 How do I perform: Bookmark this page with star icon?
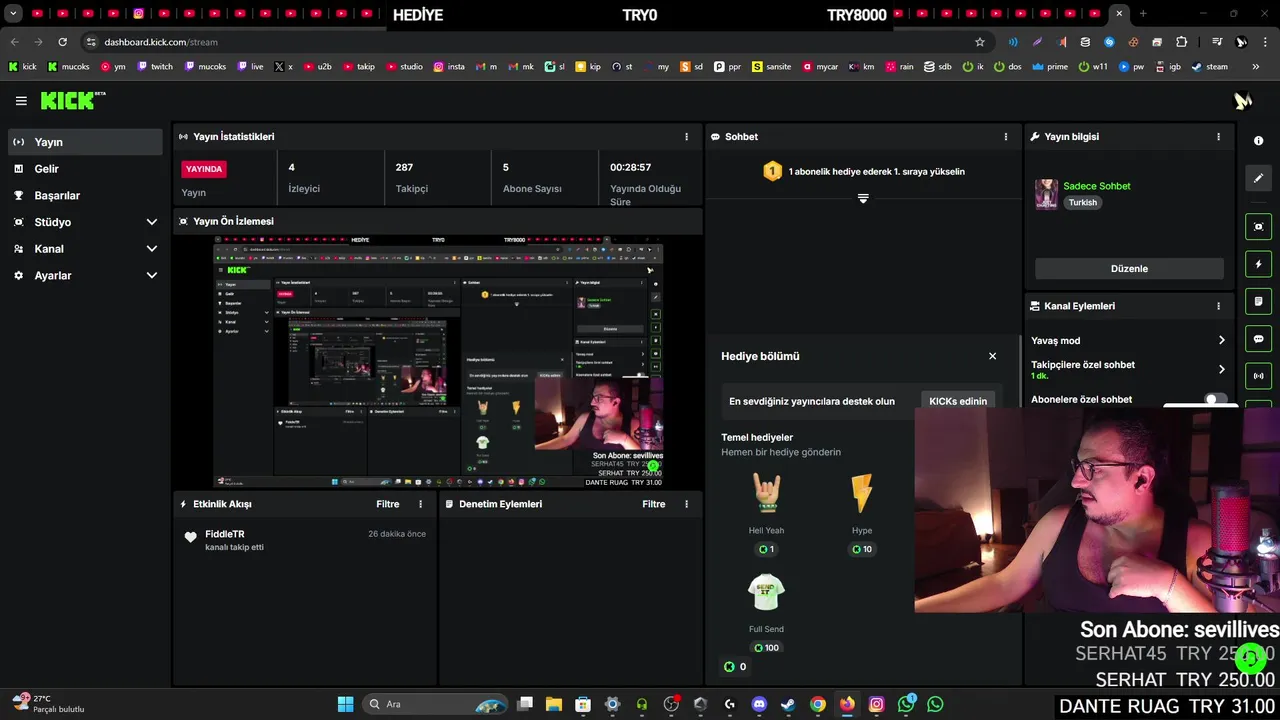[x=980, y=42]
